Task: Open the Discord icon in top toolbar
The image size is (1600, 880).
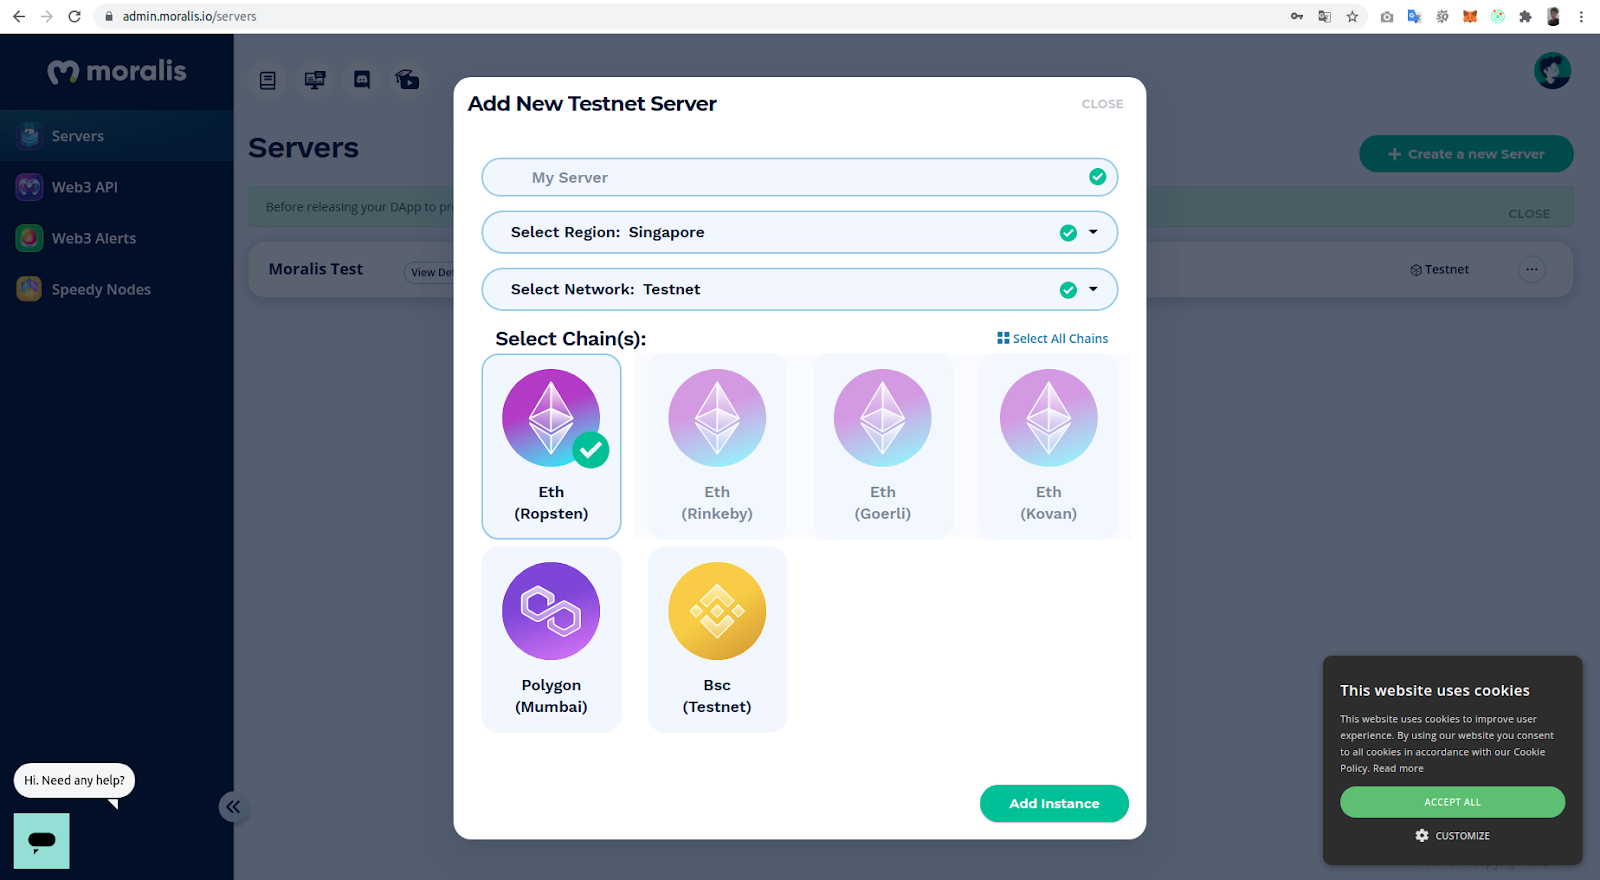Action: pyautogui.click(x=362, y=80)
